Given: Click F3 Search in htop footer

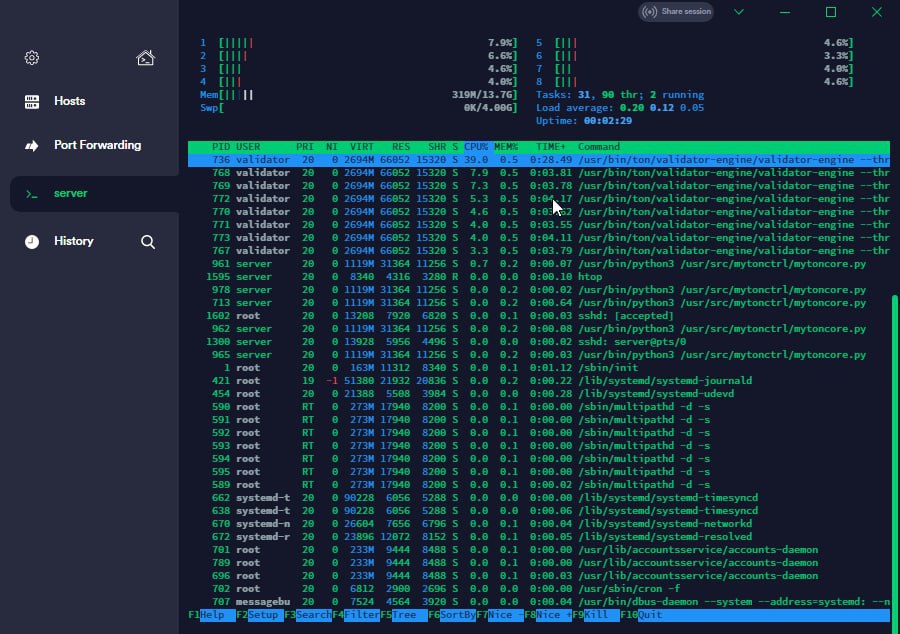Looking at the screenshot, I should 308,615.
